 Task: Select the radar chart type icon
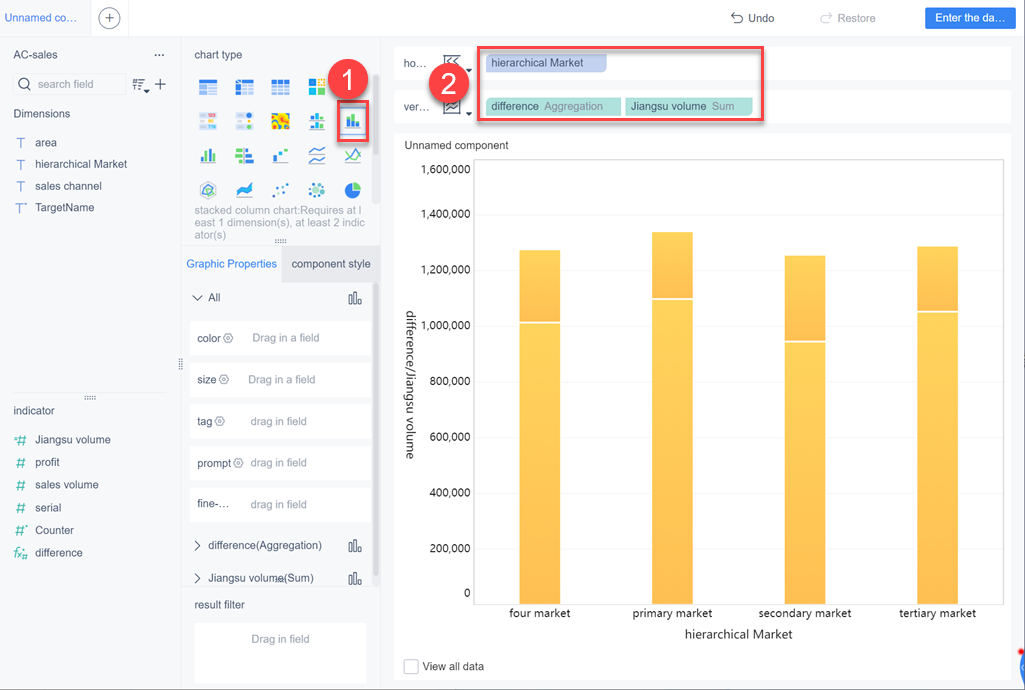(x=208, y=190)
